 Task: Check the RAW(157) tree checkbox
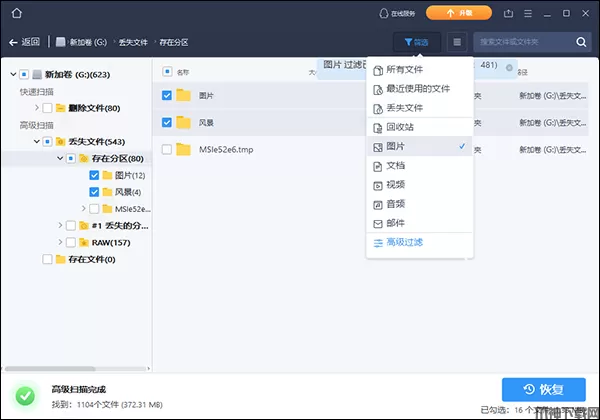click(x=71, y=243)
